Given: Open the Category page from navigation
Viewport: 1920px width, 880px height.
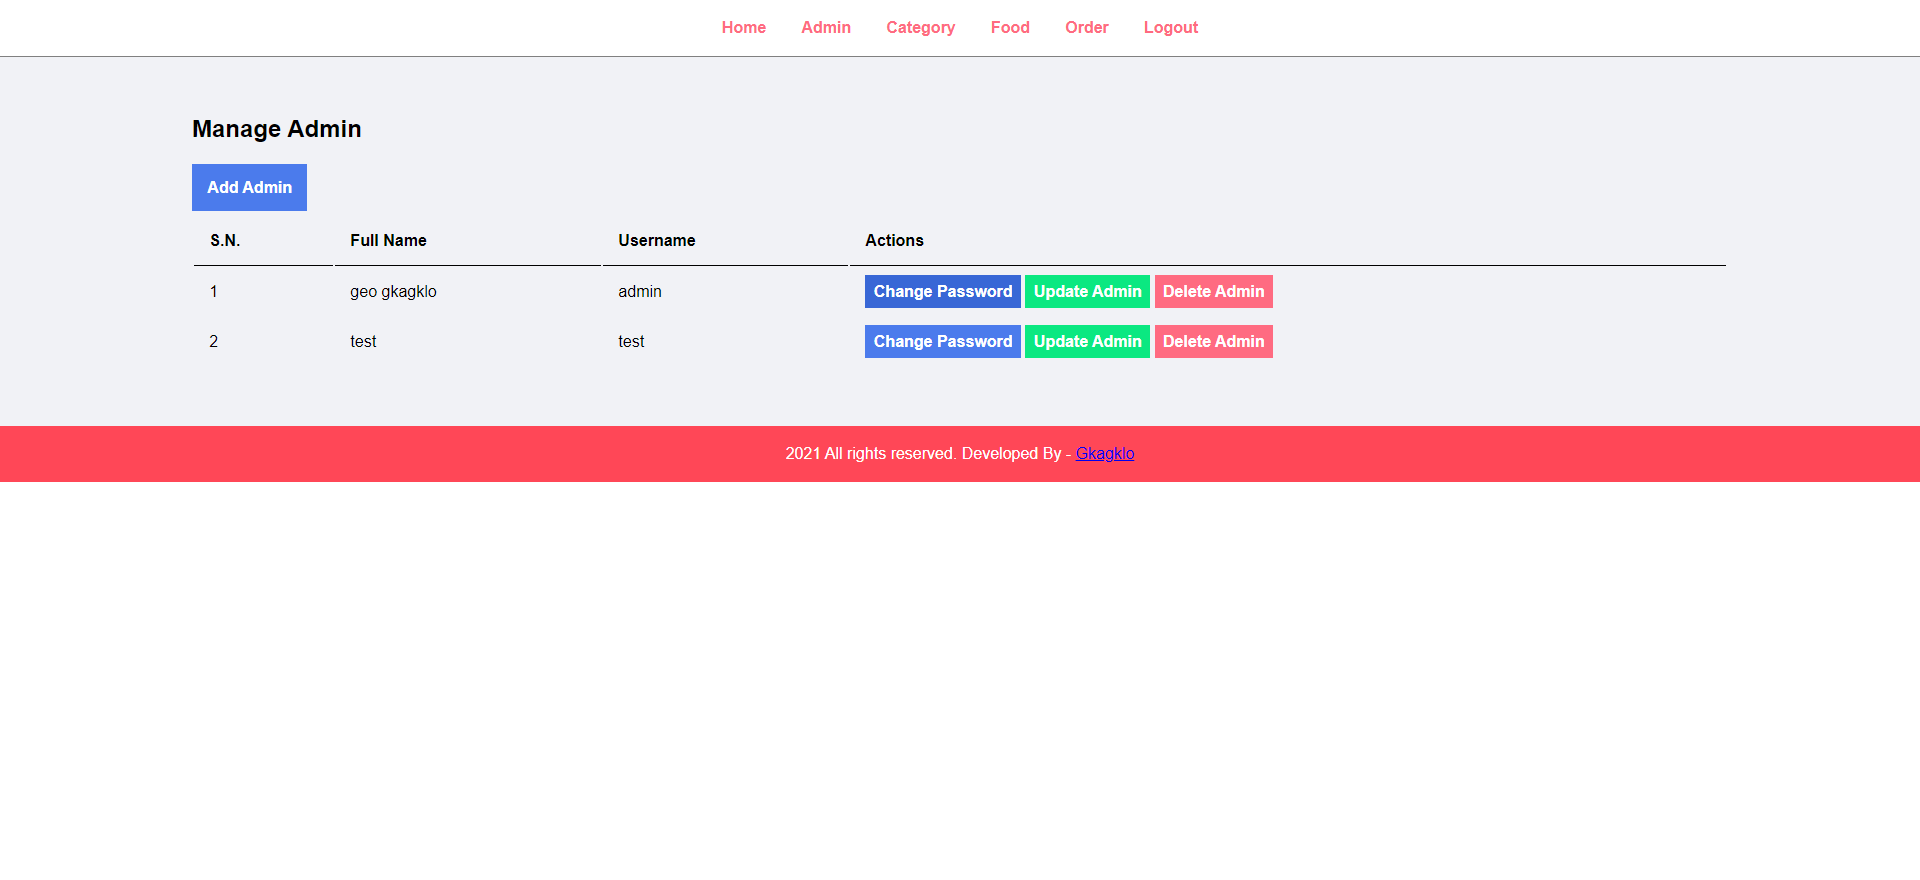Looking at the screenshot, I should click(920, 28).
